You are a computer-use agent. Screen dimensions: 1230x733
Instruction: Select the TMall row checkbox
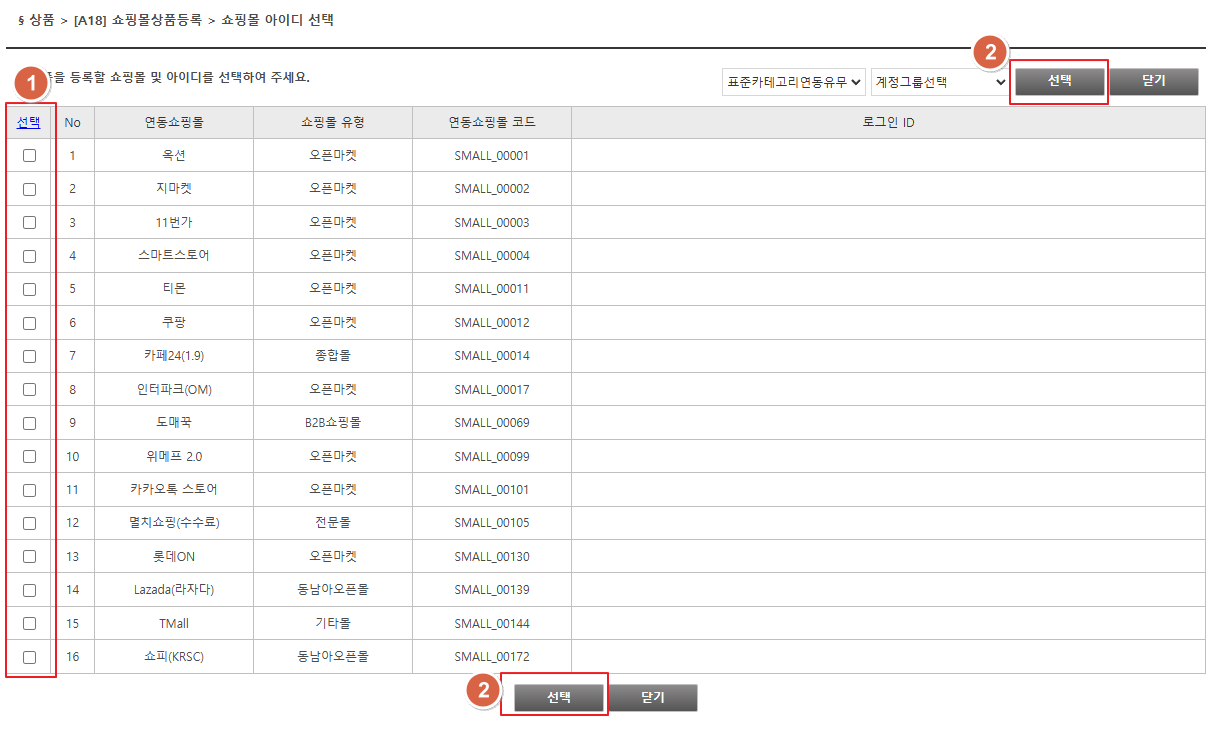click(29, 623)
